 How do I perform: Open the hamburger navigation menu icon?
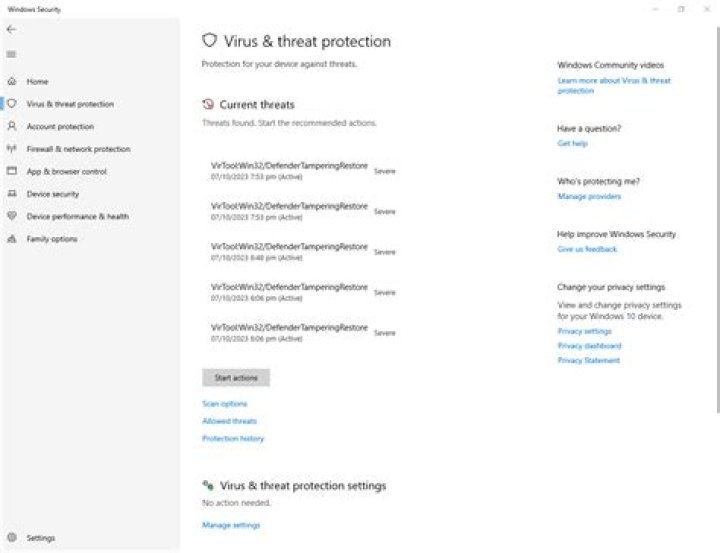[x=11, y=54]
